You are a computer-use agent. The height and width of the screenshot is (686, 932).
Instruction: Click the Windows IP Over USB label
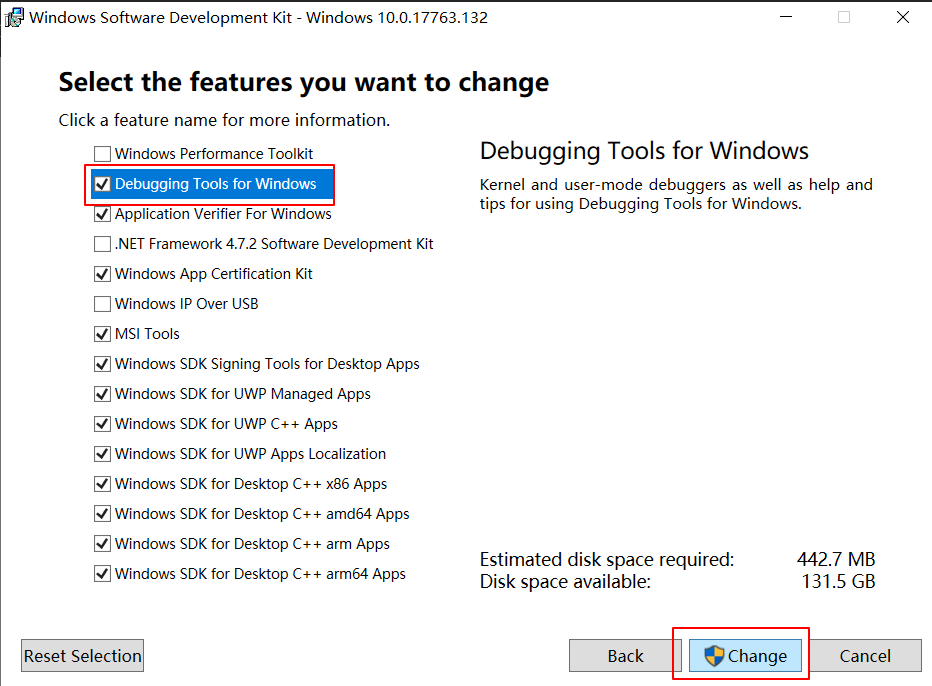pyautogui.click(x=187, y=304)
